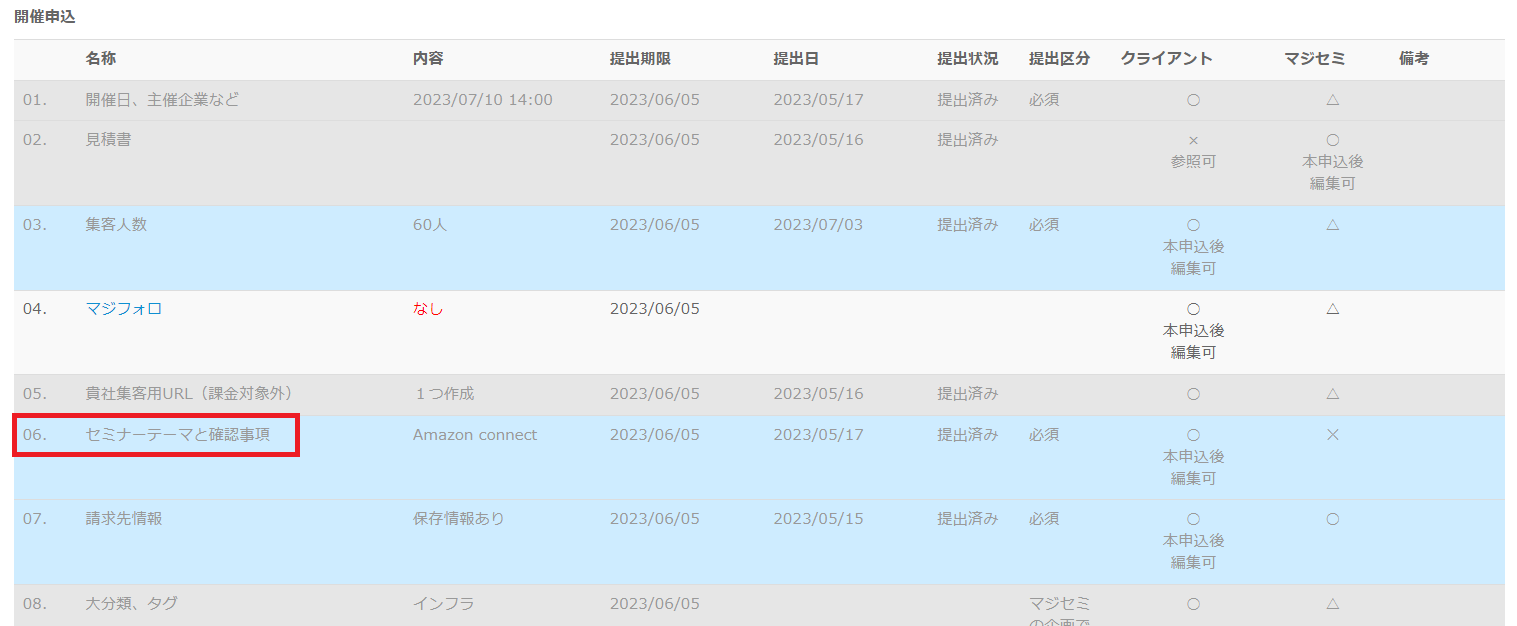Click the 備考 column header
Image resolution: width=1517 pixels, height=626 pixels.
click(x=1413, y=59)
